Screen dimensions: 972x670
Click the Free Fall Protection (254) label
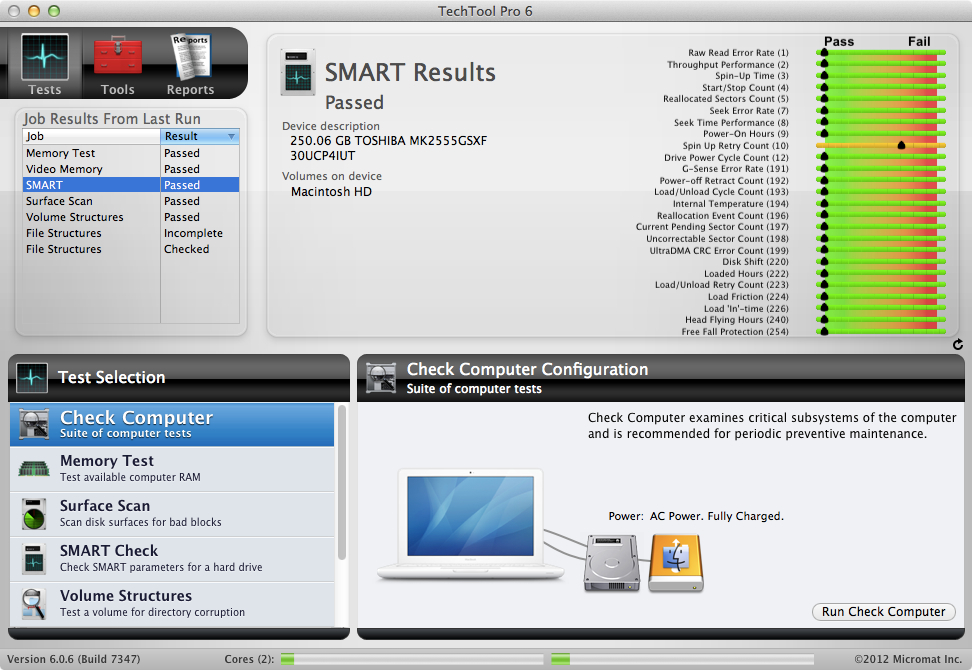(735, 332)
